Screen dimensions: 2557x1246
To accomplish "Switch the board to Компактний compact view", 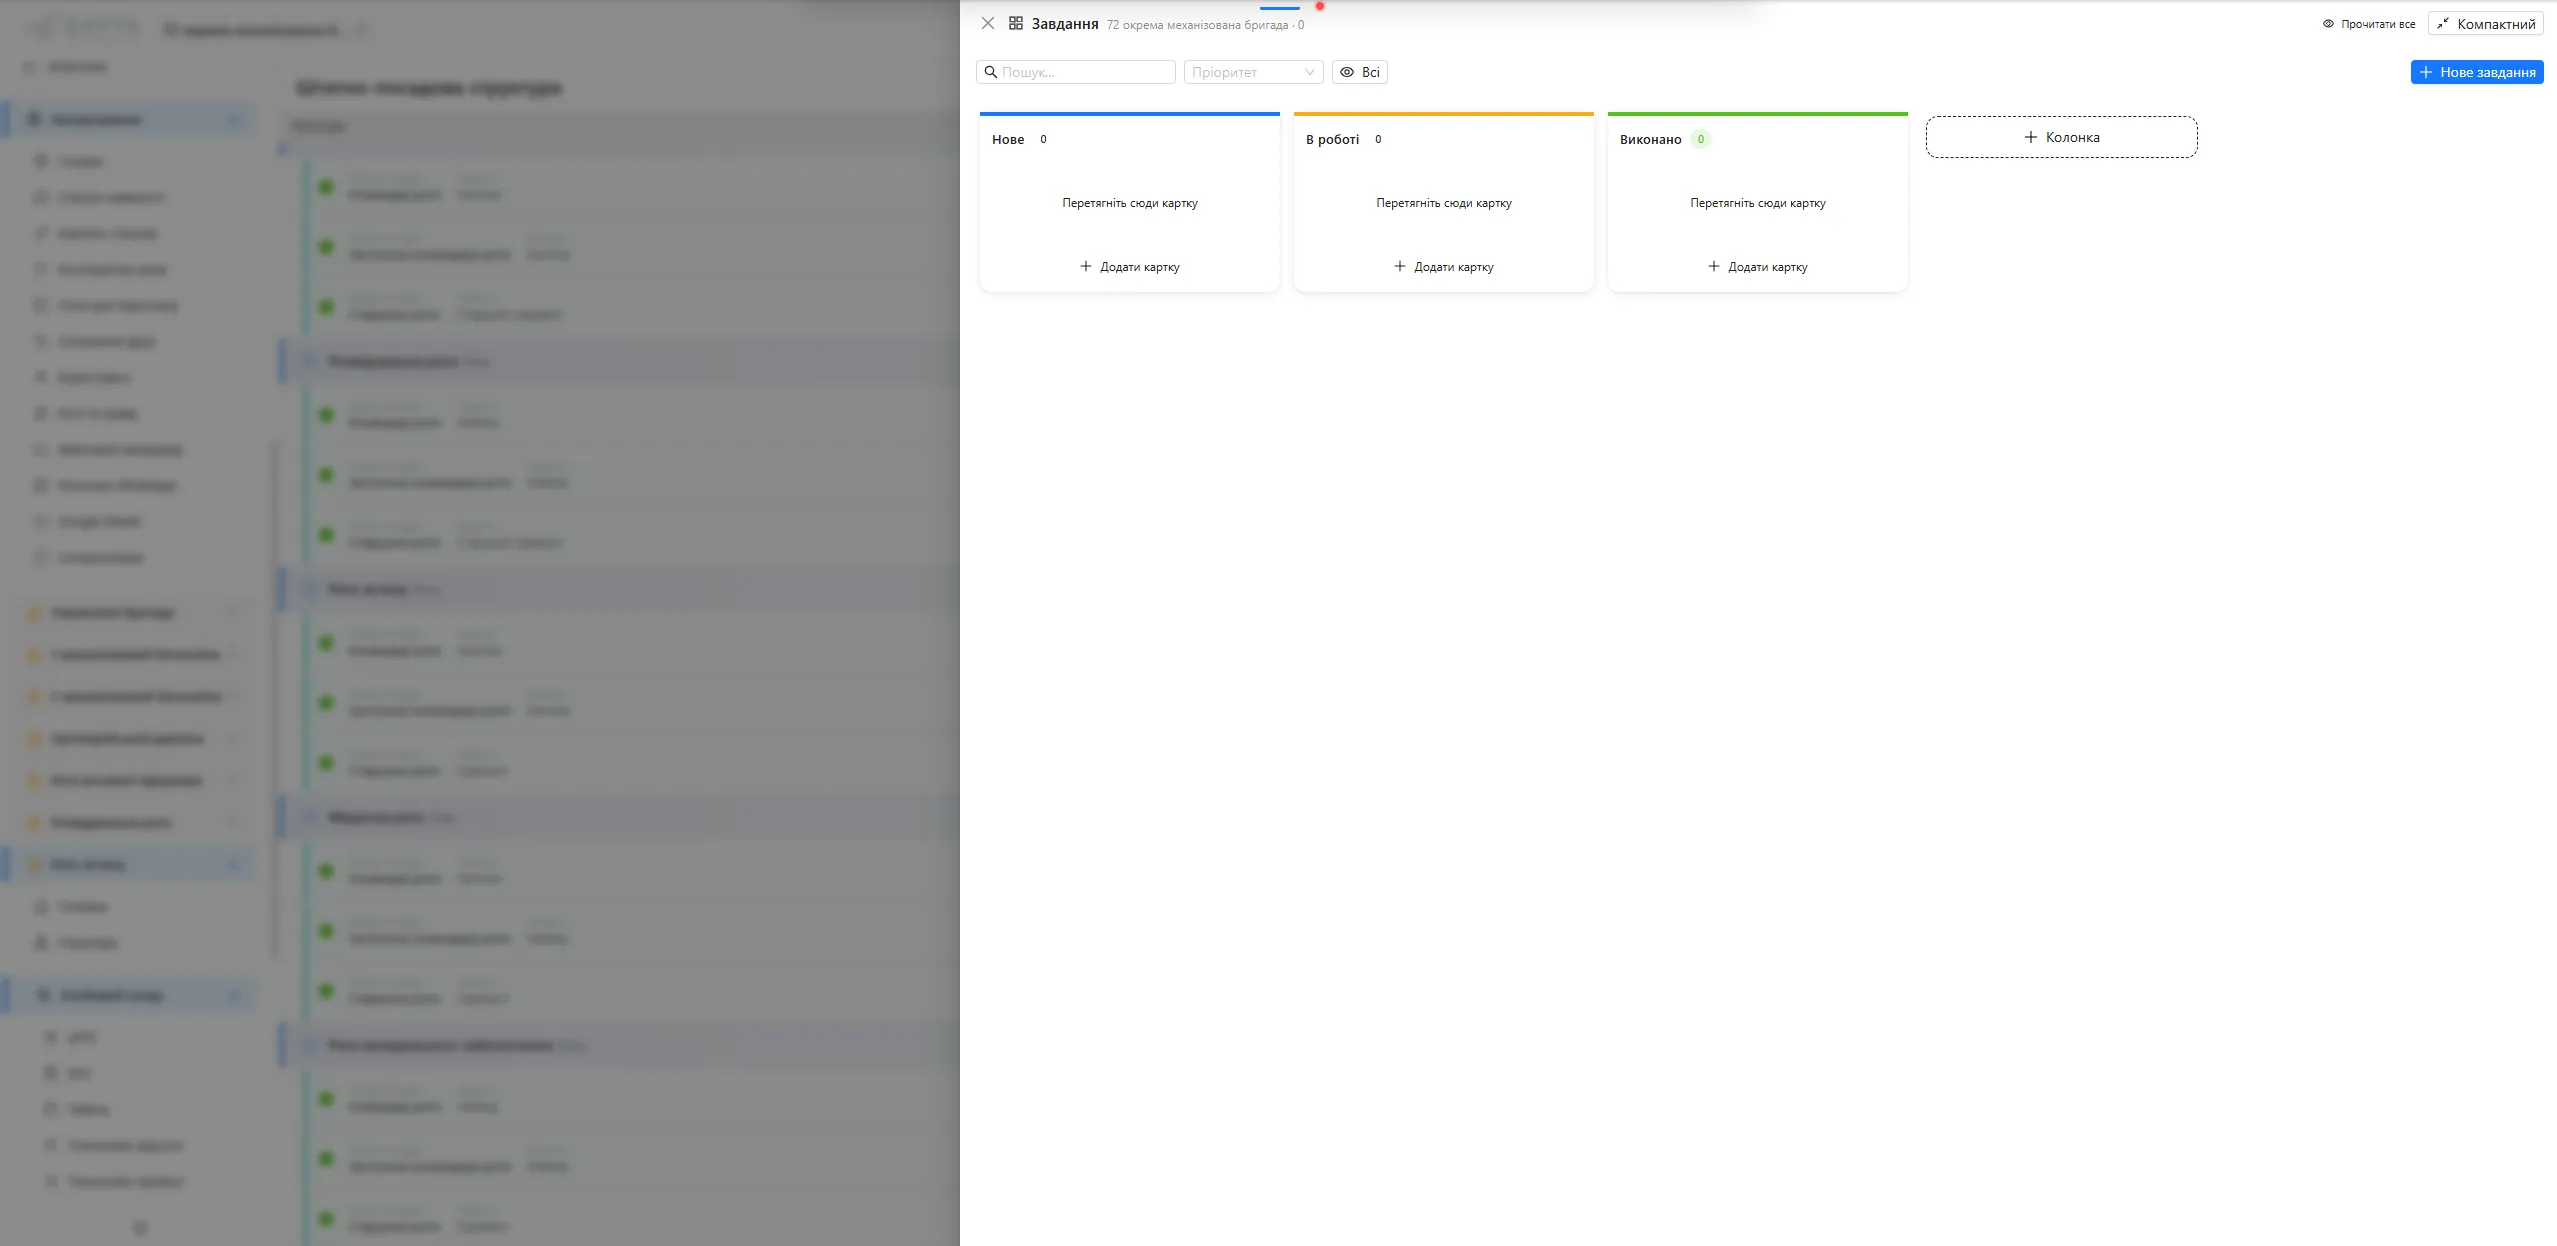I will 2483,23.
